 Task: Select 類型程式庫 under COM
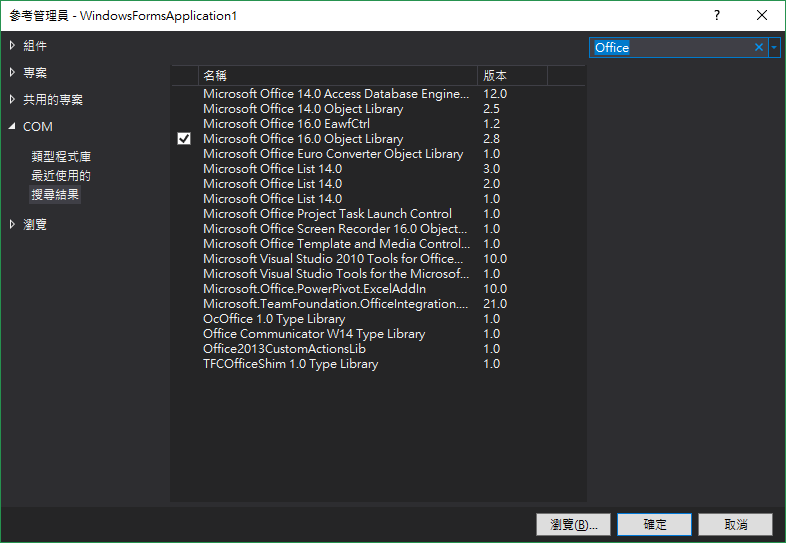(x=61, y=156)
